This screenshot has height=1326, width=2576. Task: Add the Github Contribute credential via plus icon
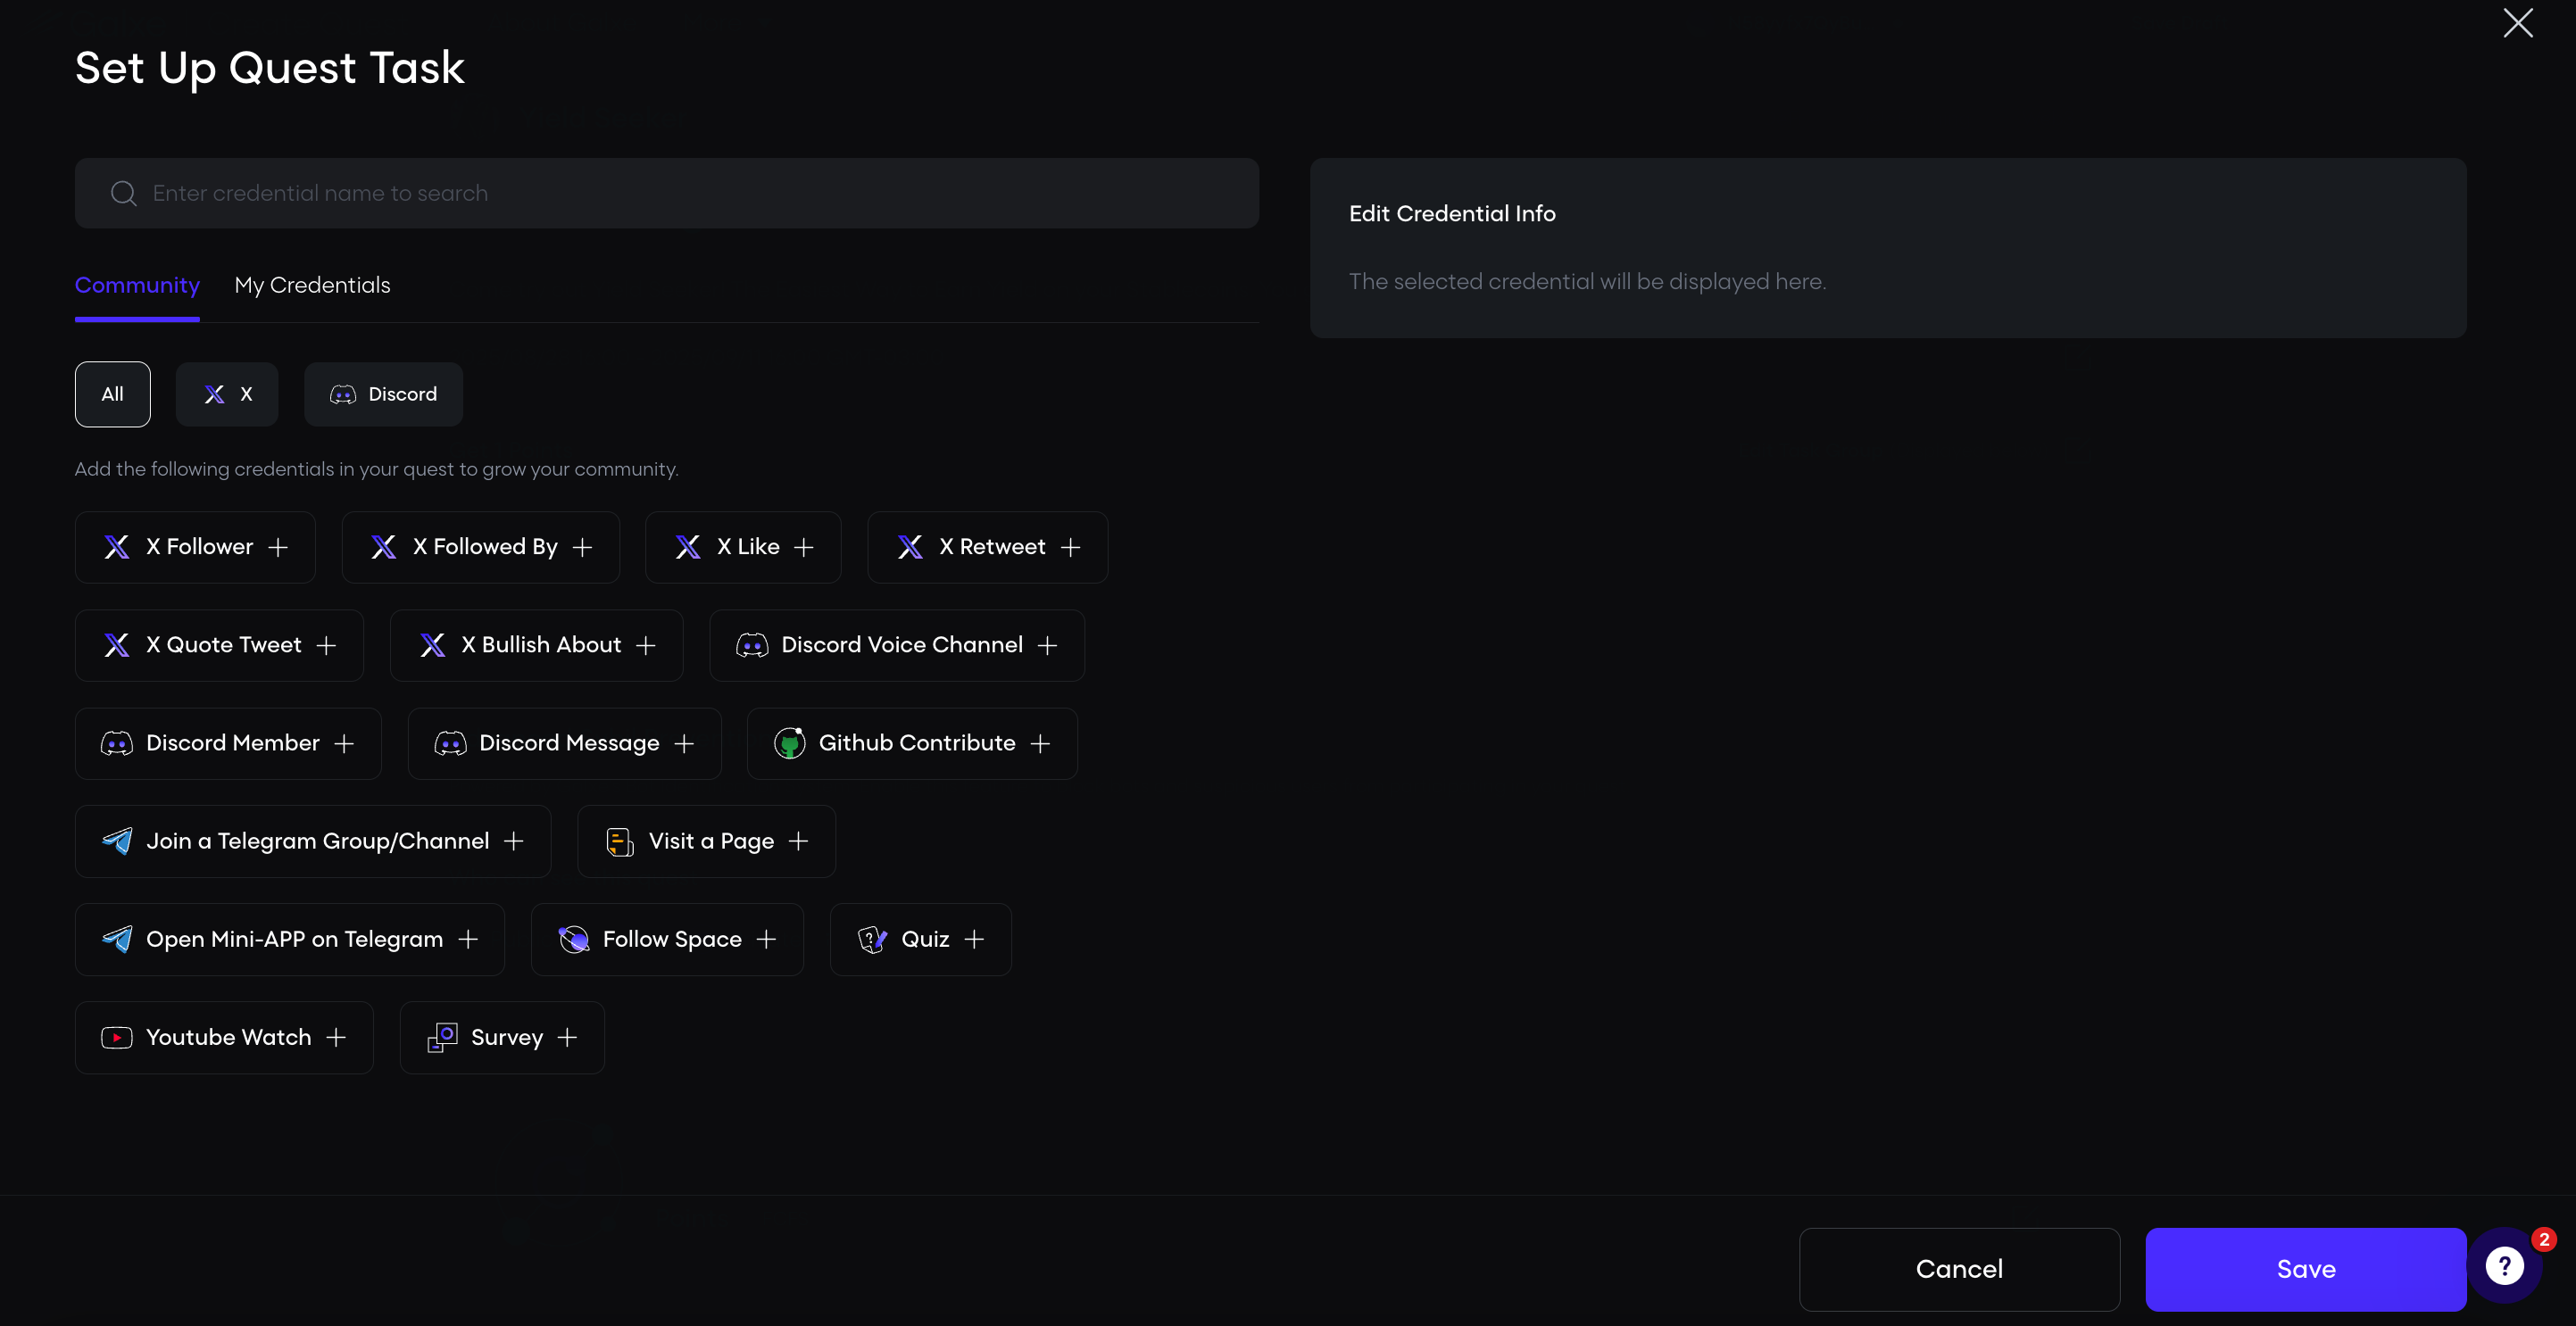1040,743
